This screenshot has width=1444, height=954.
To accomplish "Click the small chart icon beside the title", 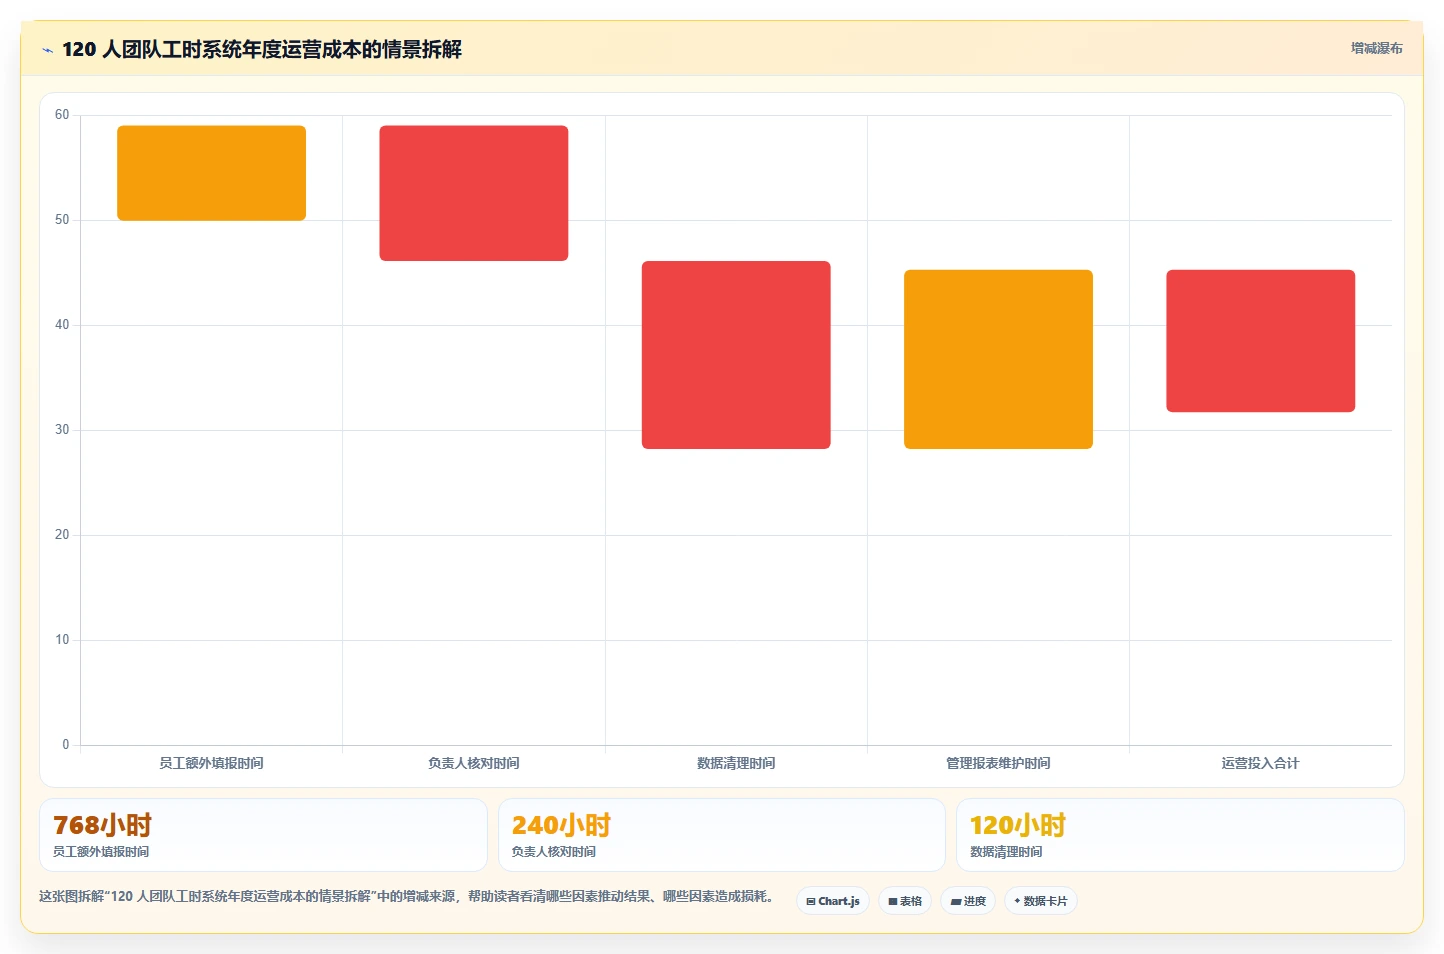I will (47, 50).
